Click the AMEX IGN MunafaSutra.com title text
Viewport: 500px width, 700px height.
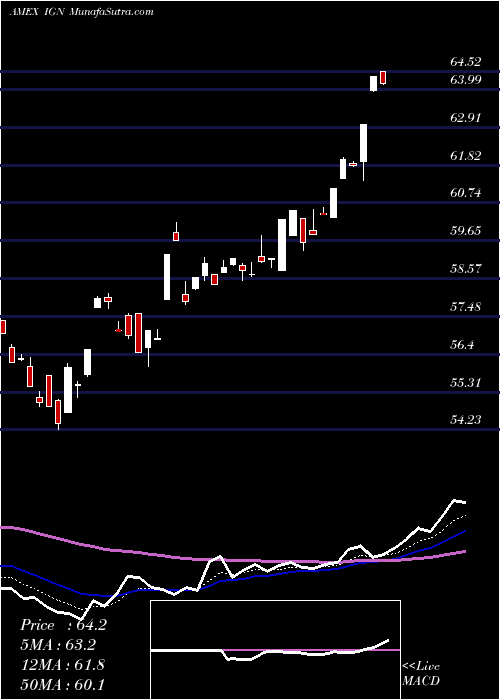(81, 12)
